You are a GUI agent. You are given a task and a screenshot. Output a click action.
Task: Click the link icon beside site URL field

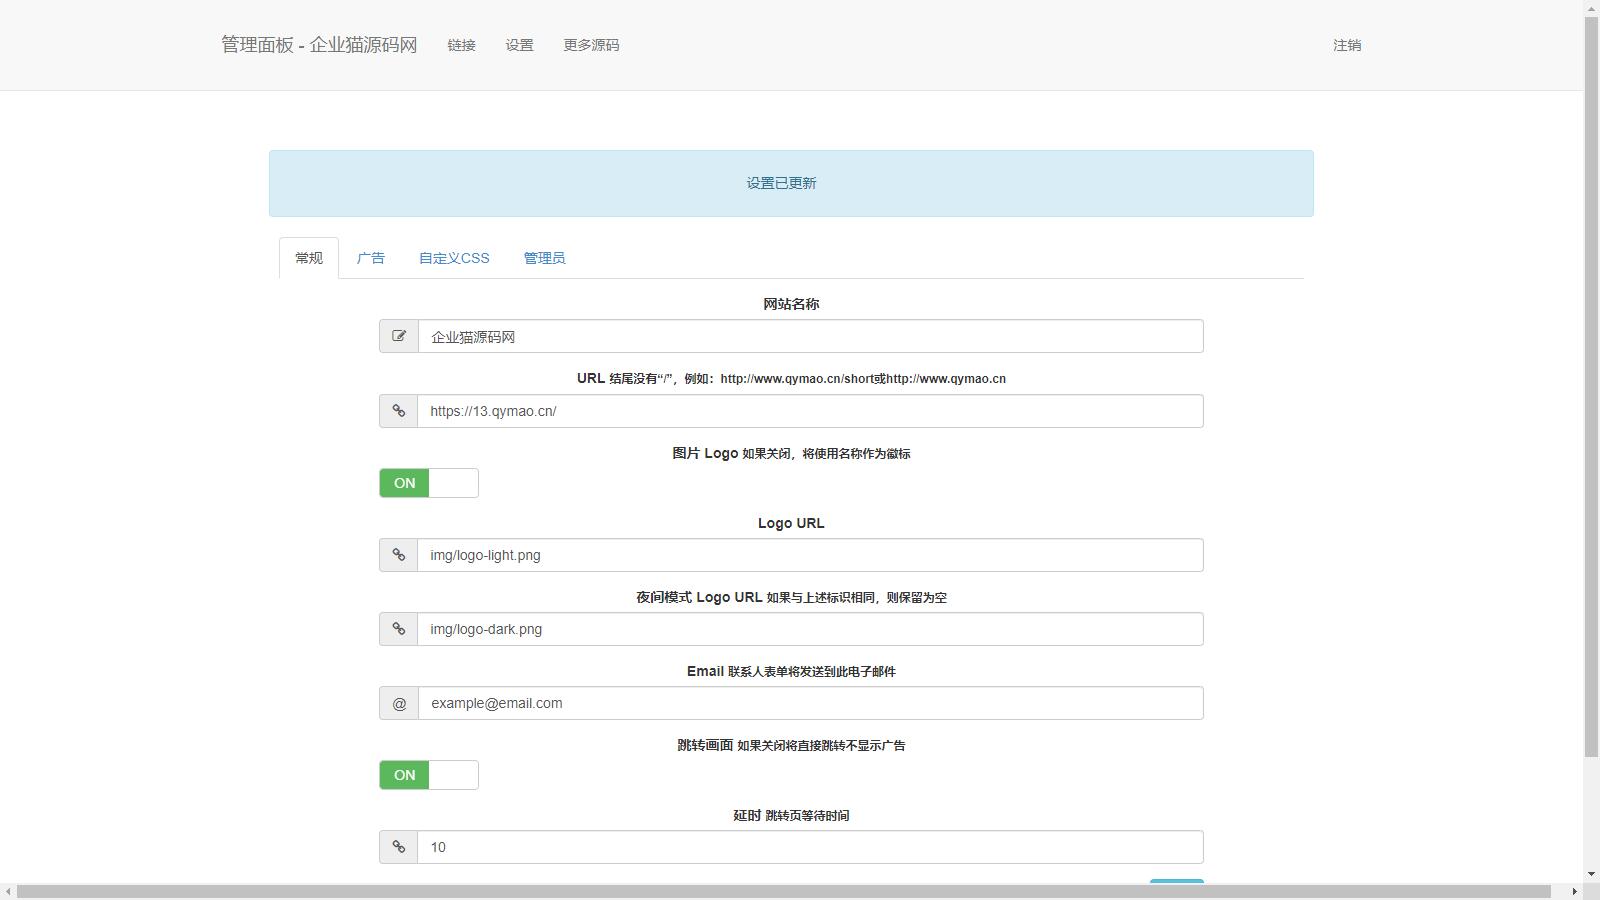[399, 411]
